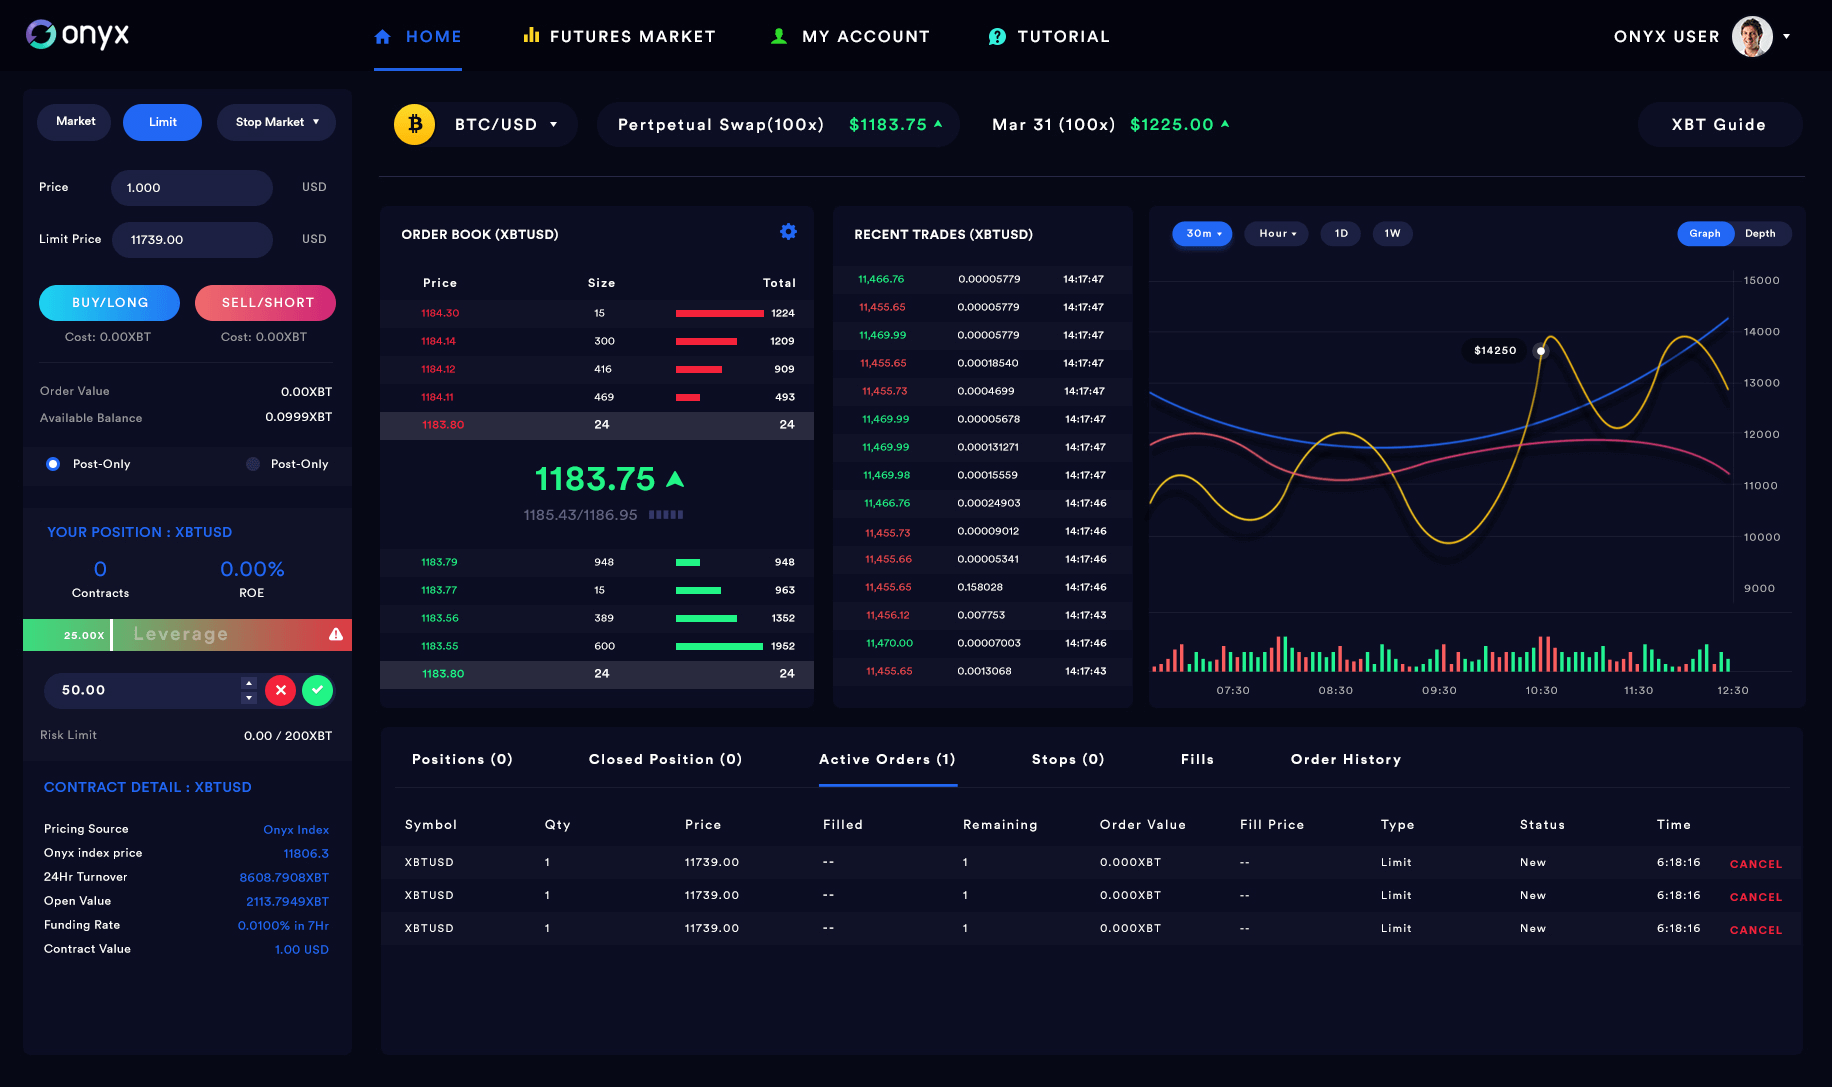This screenshot has width=1832, height=1087.
Task: Select the Market order type
Action: point(75,122)
